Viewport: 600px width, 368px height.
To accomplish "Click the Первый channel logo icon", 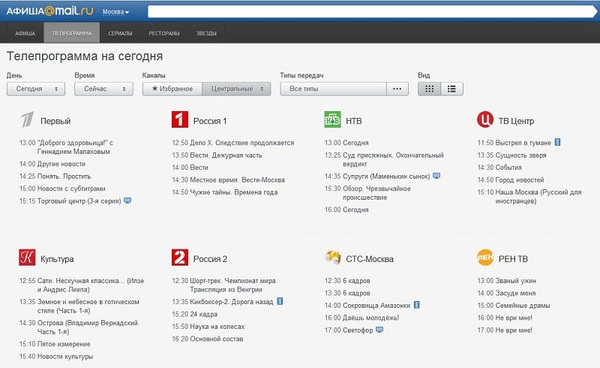I will tap(28, 120).
